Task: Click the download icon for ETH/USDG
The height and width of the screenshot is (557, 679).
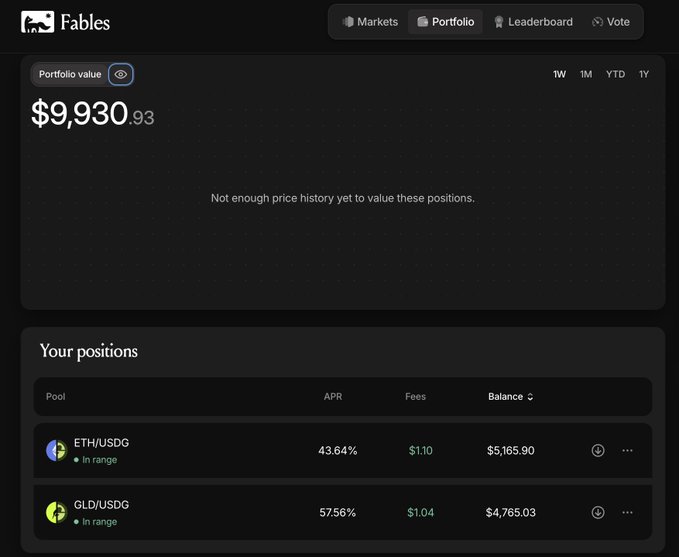Action: coord(598,451)
